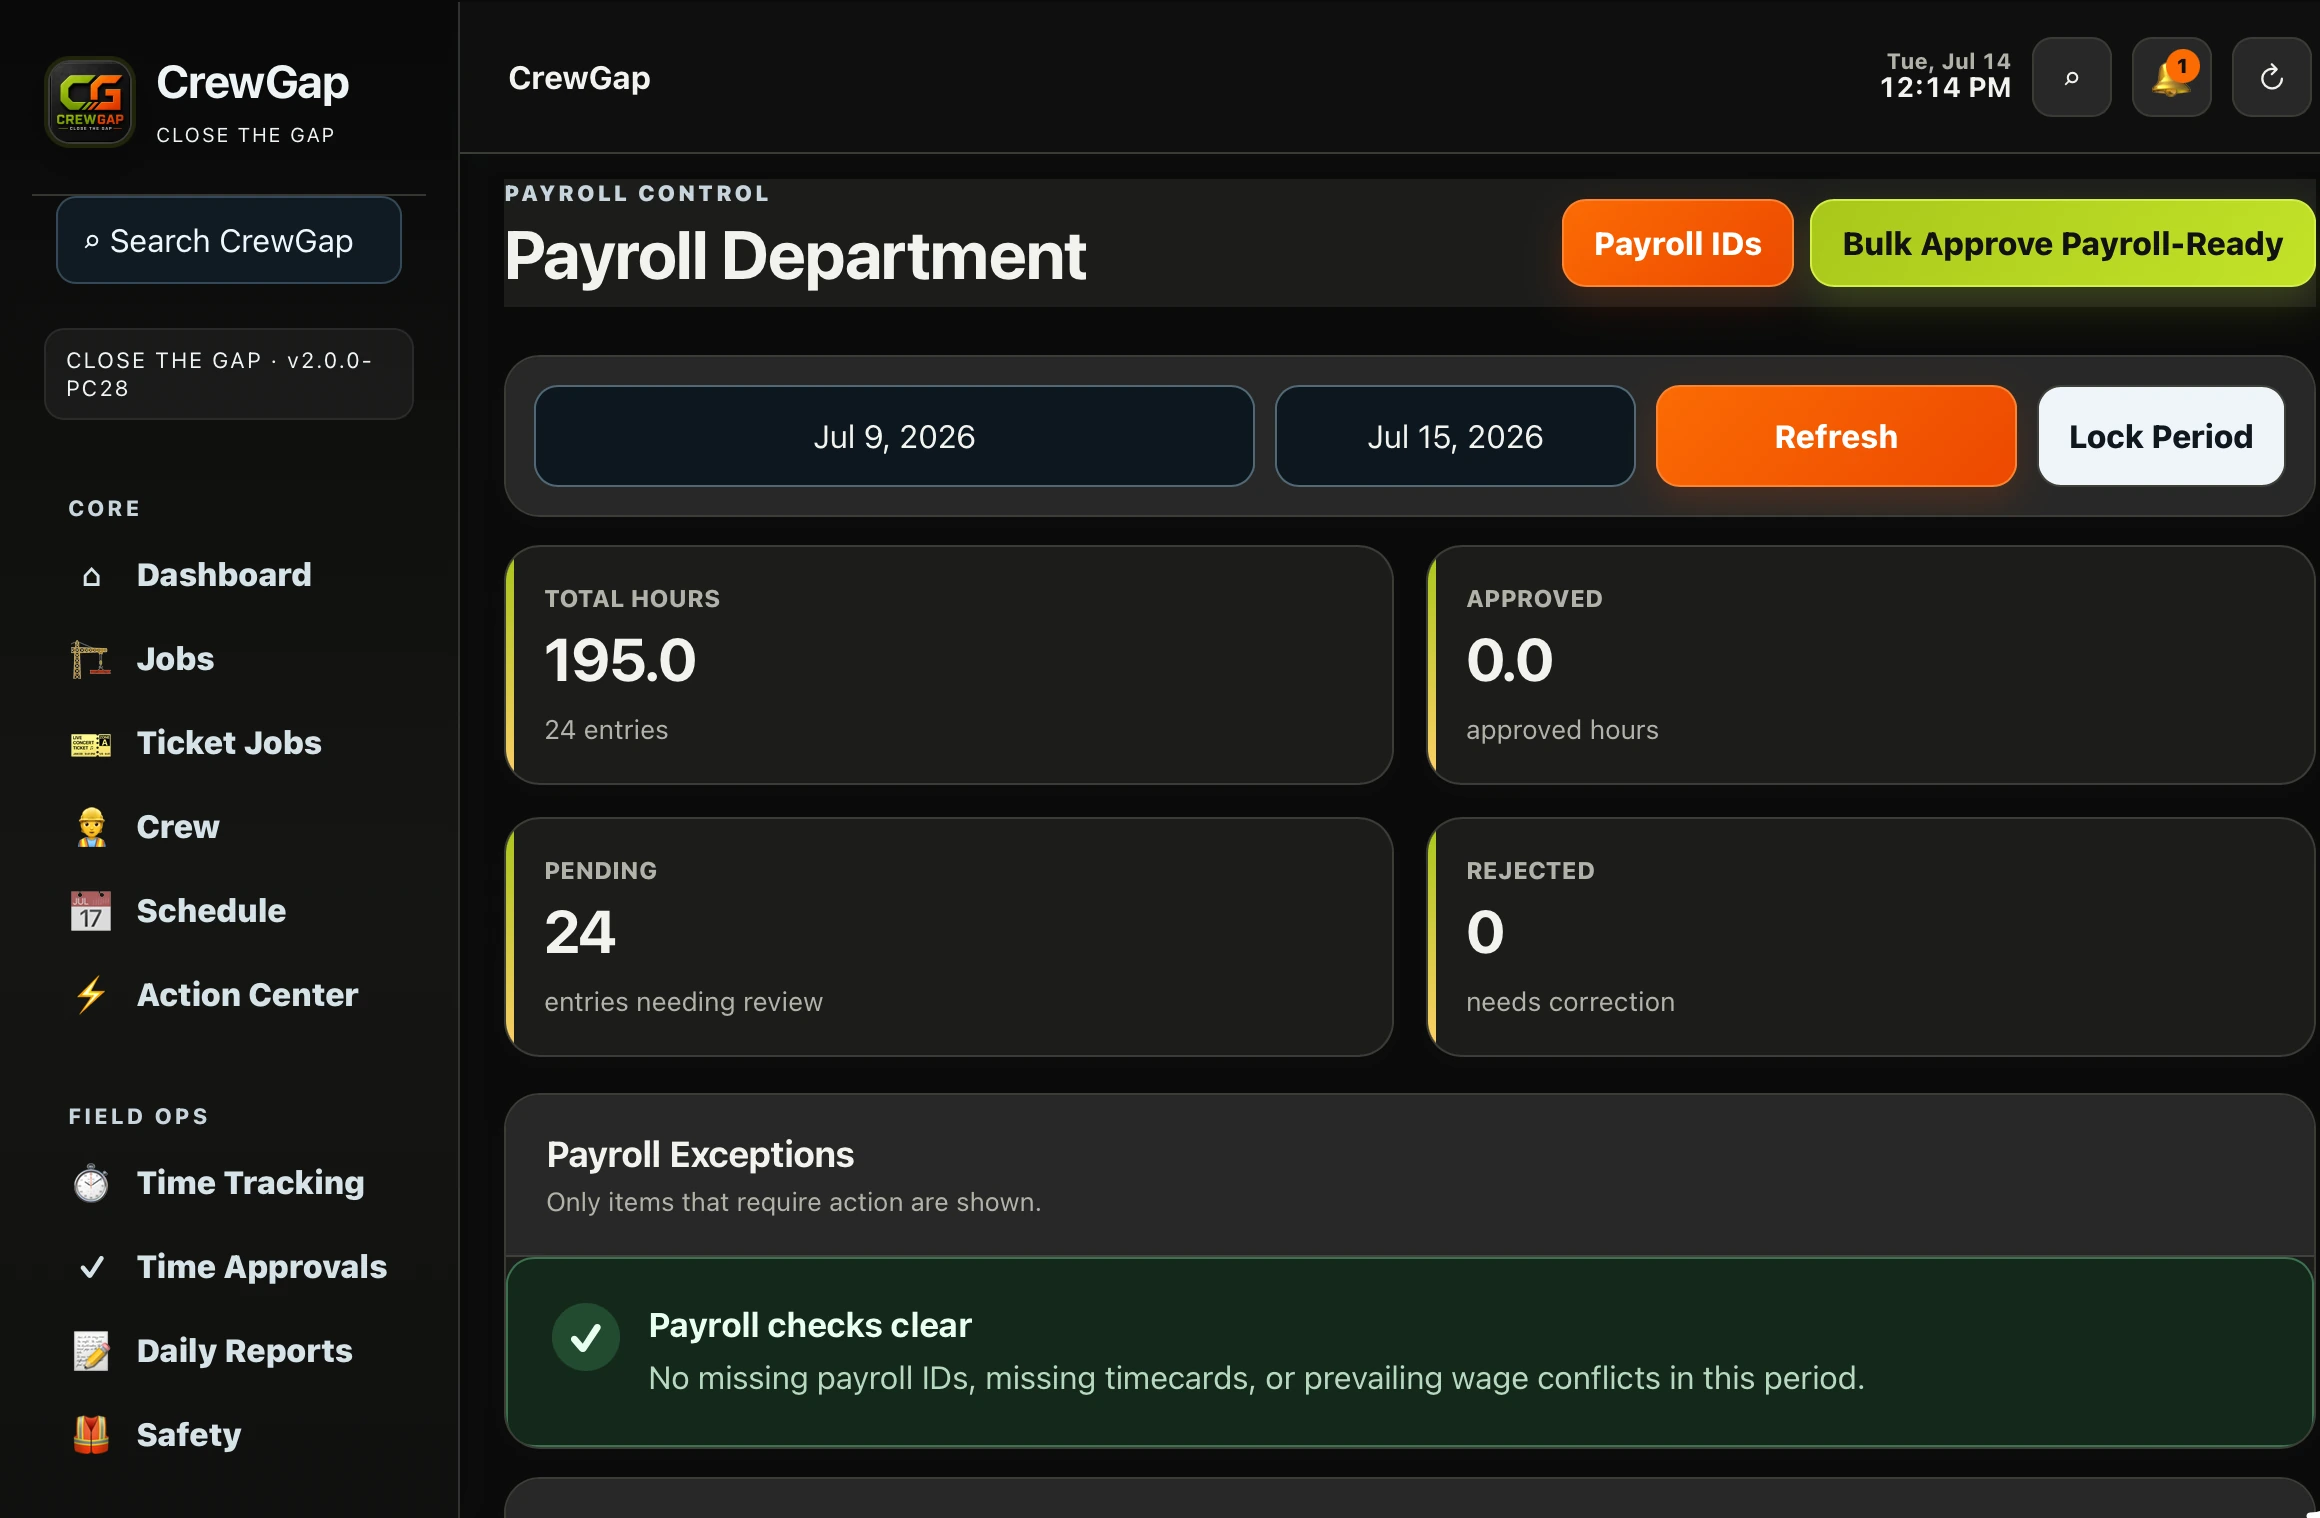The height and width of the screenshot is (1518, 2320).
Task: Open the Jul 15, 2026 end date picker
Action: tap(1455, 436)
